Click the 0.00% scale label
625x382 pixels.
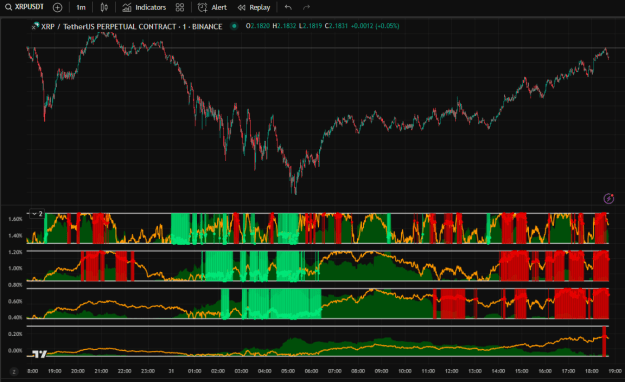(x=15, y=350)
